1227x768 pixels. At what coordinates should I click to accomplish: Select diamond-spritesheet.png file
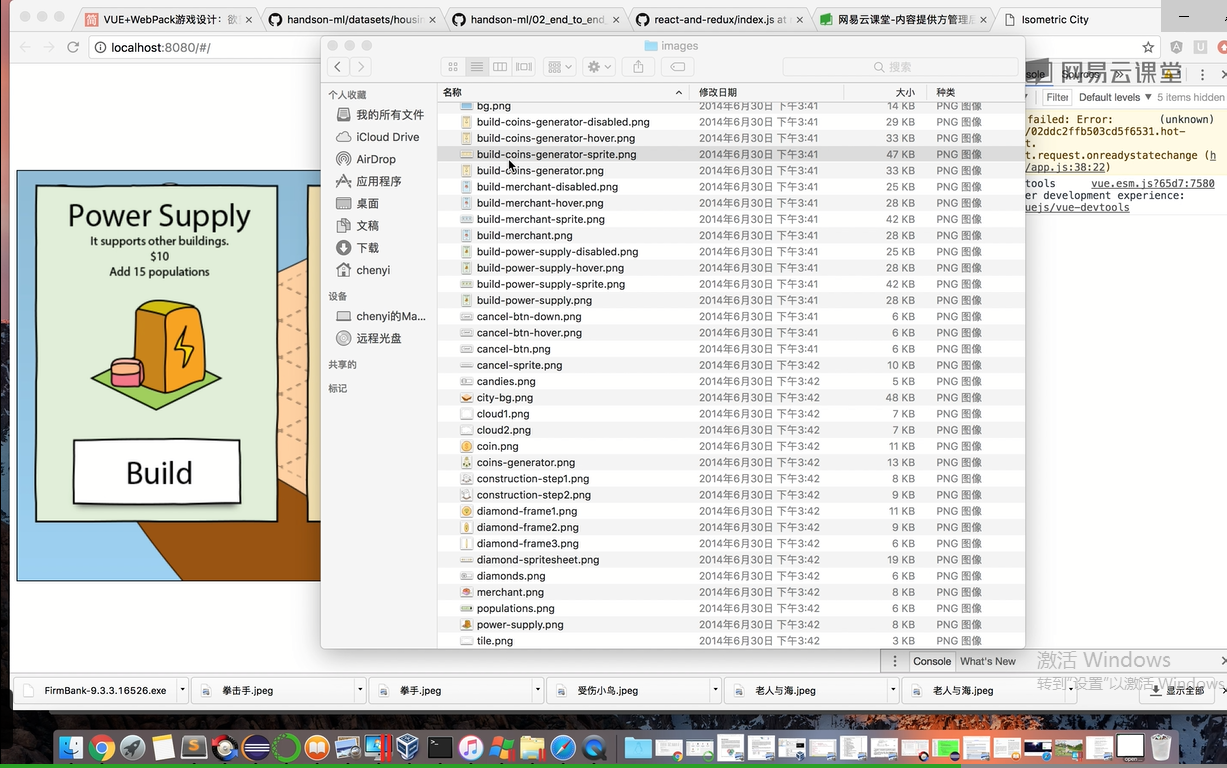731,560
